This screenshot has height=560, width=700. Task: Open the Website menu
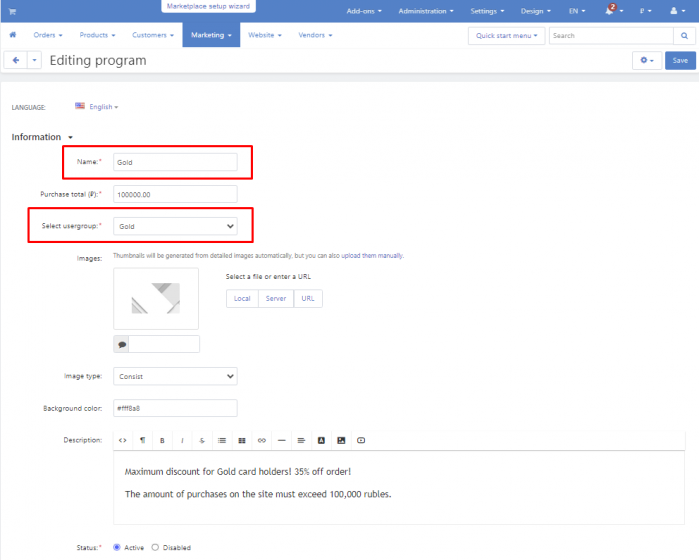[265, 35]
